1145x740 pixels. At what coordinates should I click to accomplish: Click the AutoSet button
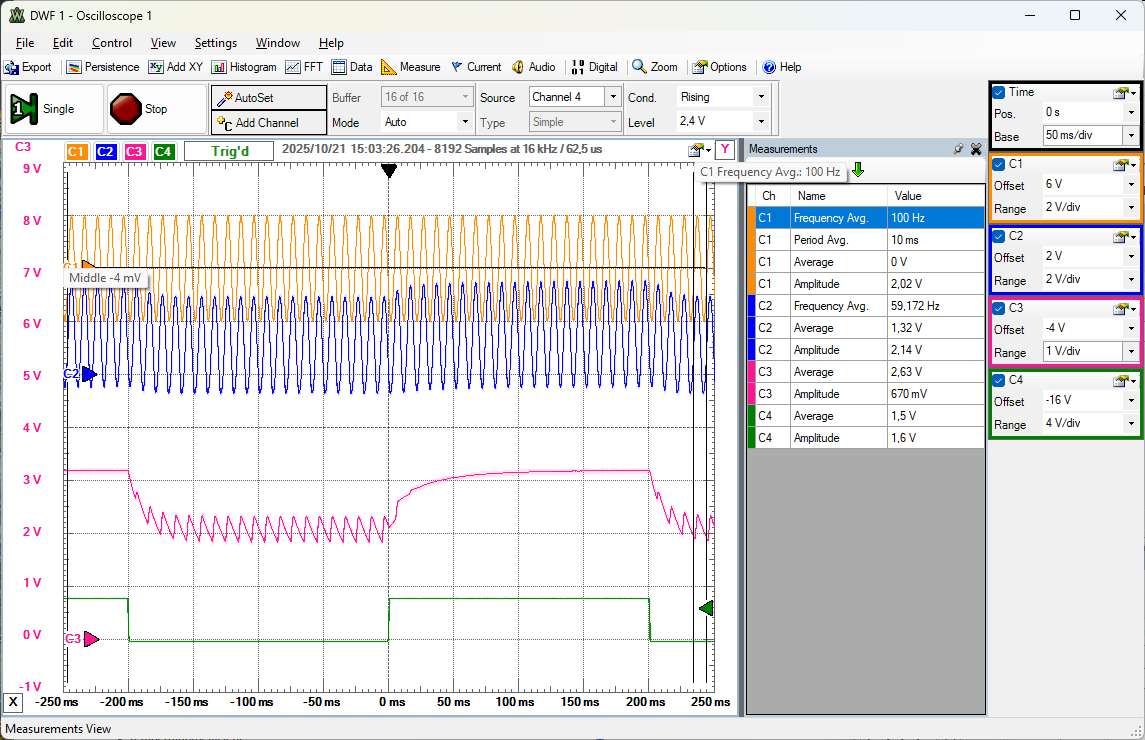tap(268, 98)
